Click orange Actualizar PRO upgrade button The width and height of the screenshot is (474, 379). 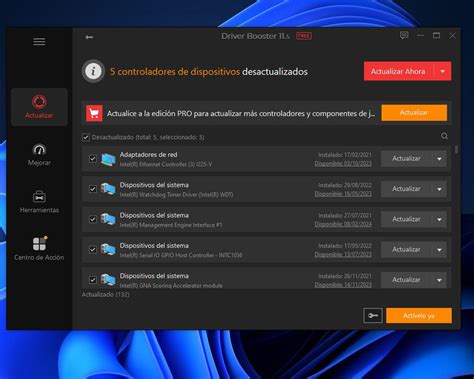(x=414, y=113)
